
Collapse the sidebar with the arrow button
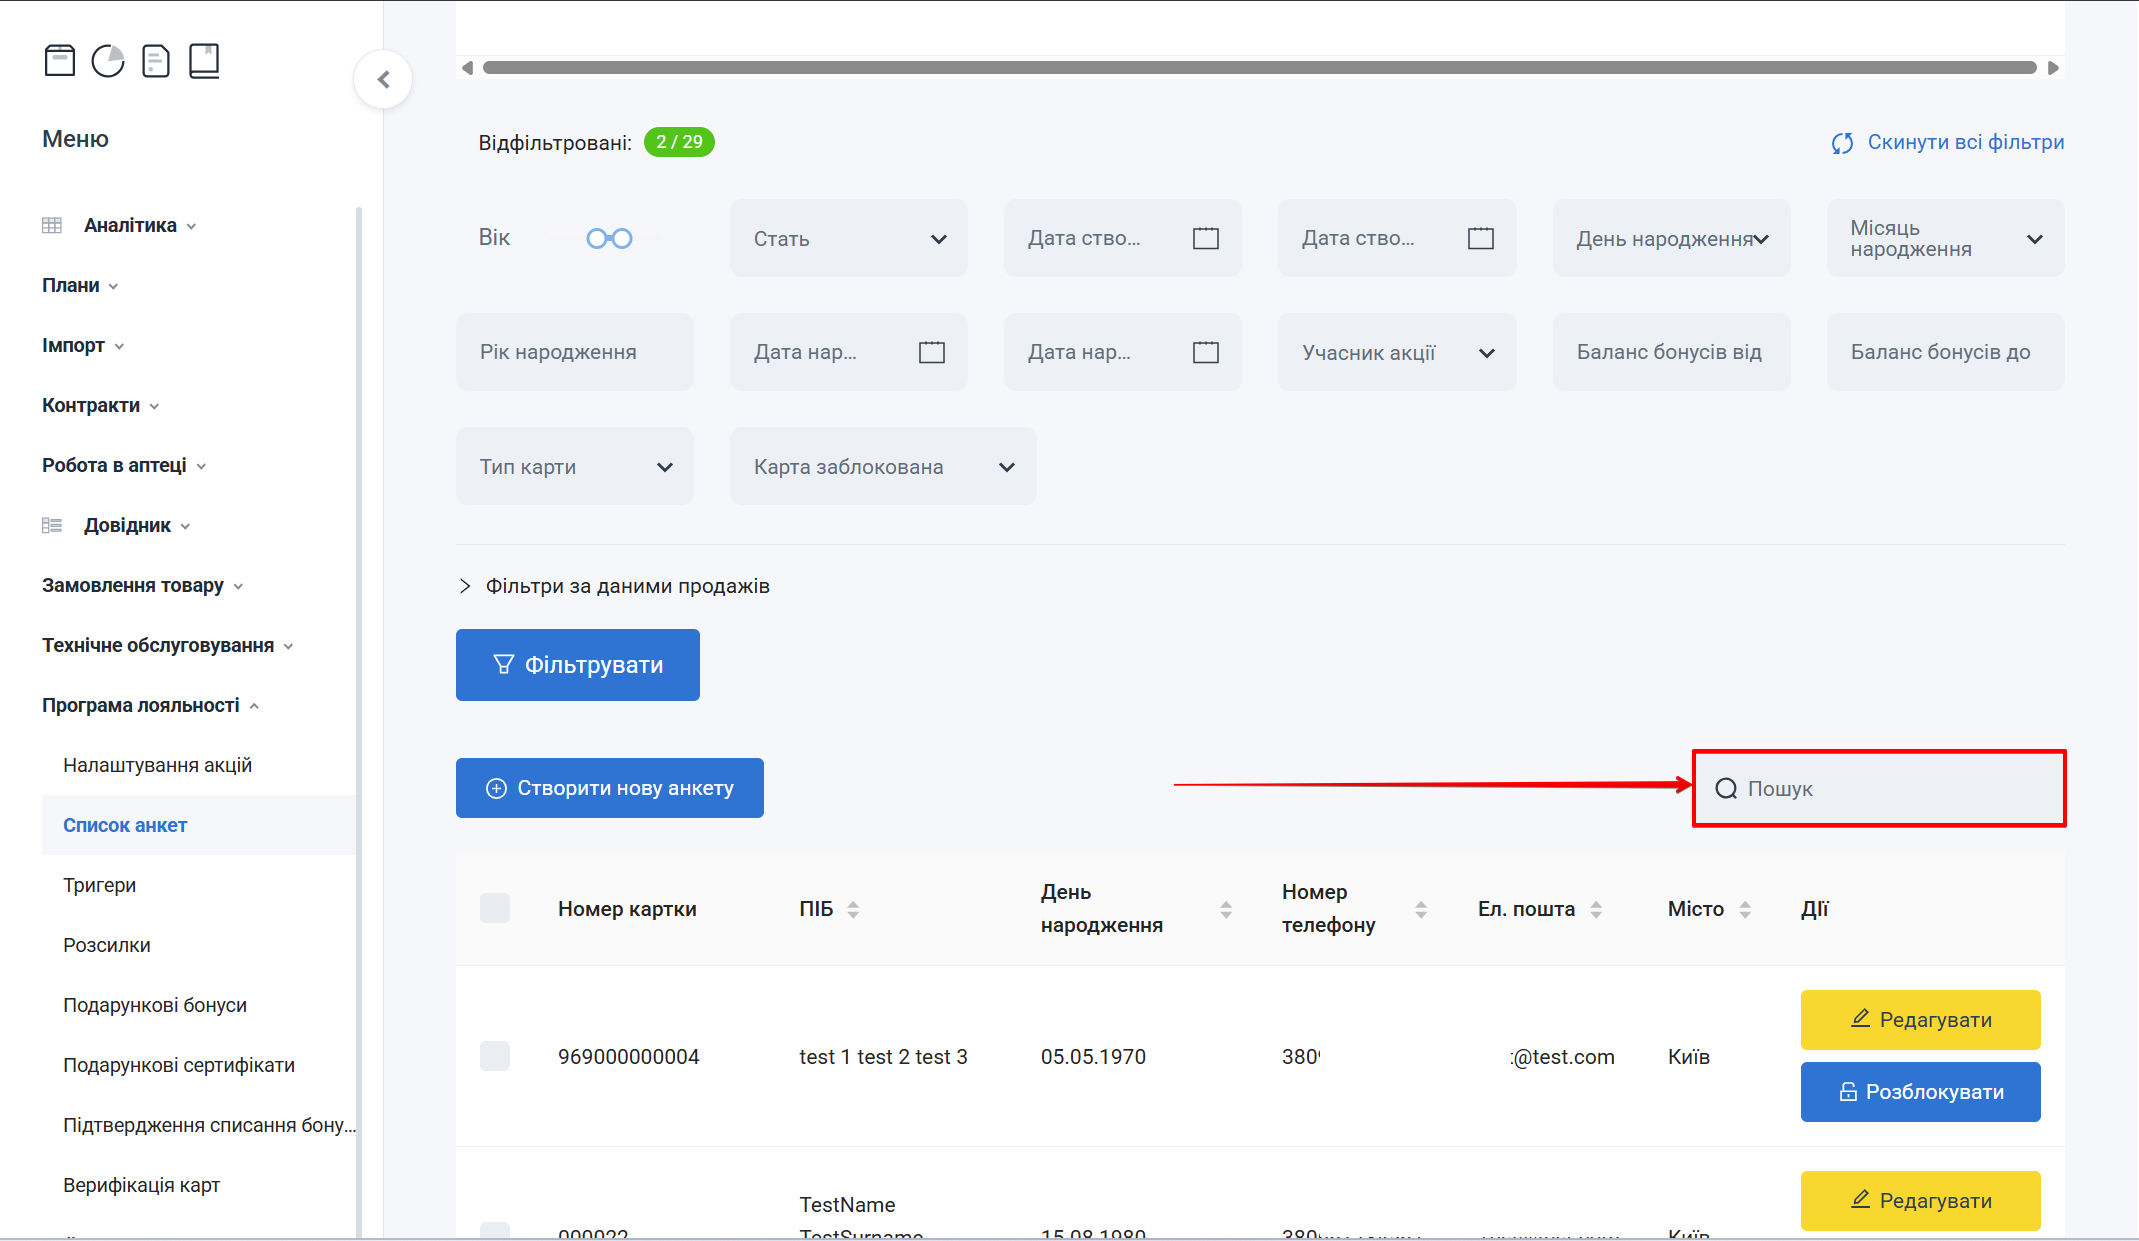pyautogui.click(x=383, y=79)
